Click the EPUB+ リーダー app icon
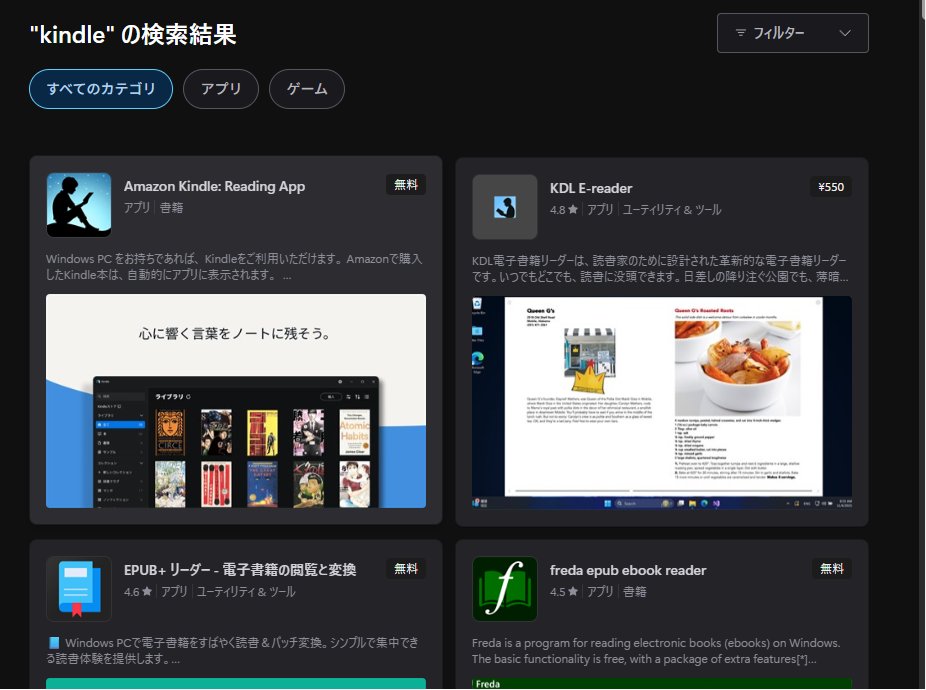The image size is (926, 690). 79,589
